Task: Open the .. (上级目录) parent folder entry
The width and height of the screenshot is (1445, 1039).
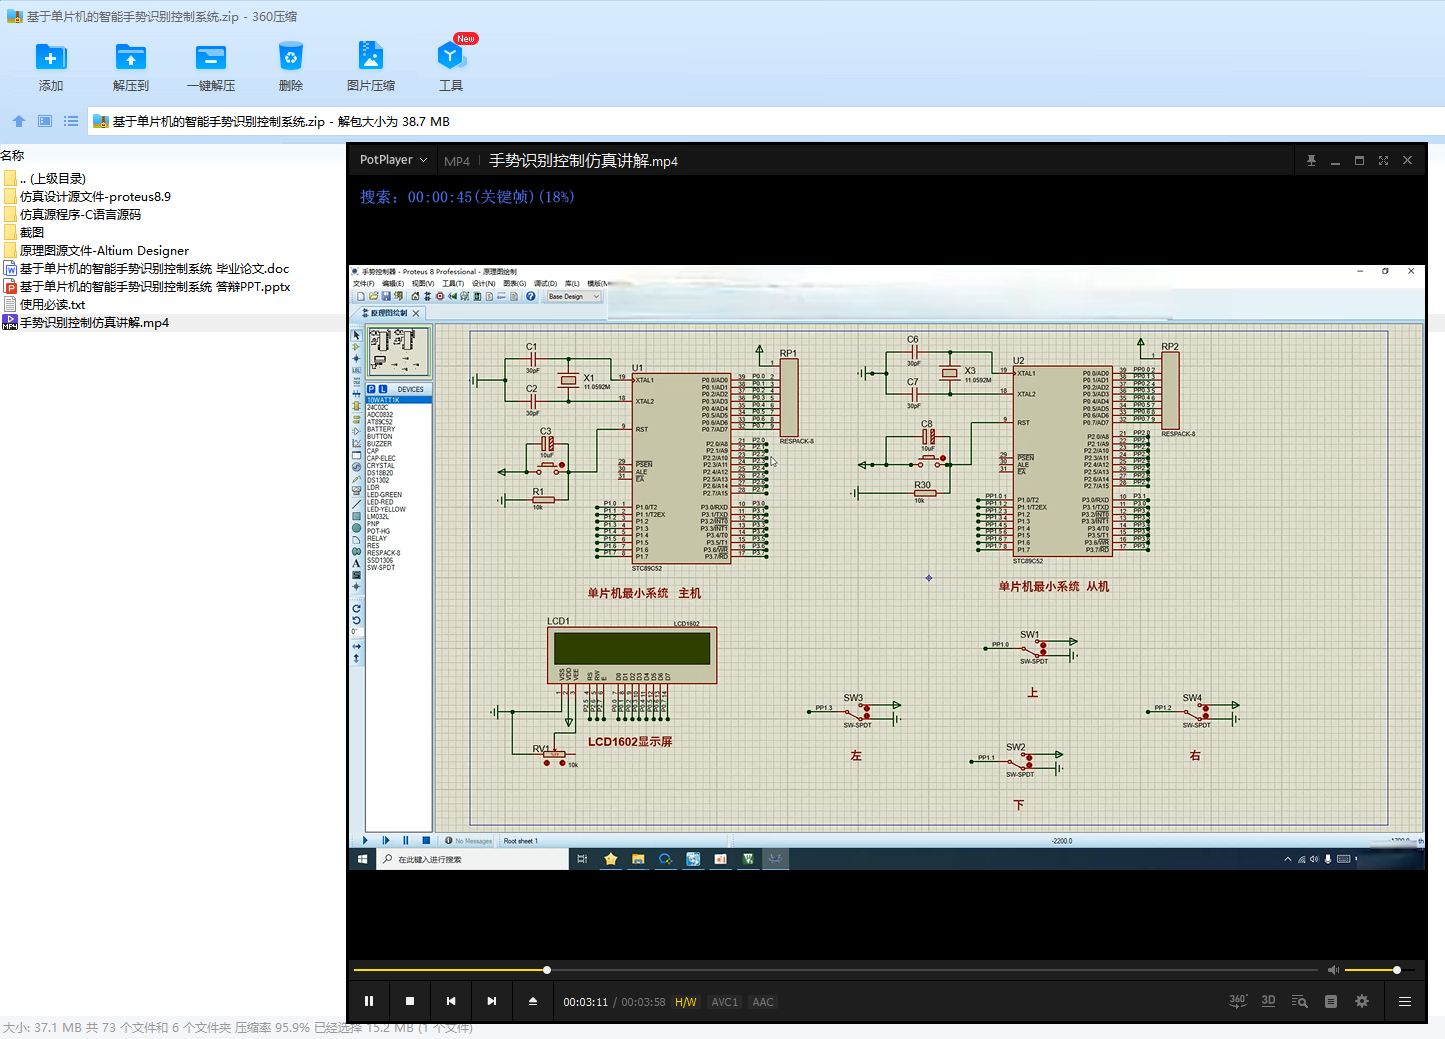Action: coord(52,178)
